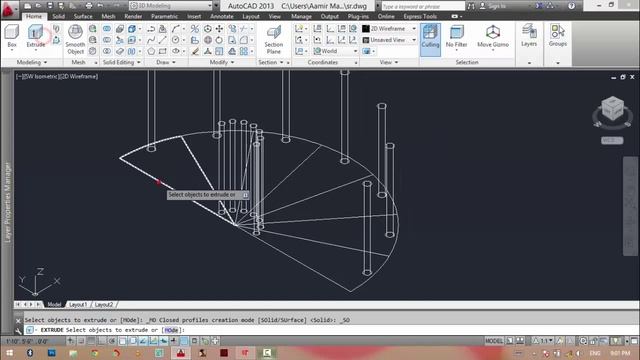Toggle Object Snap in status bar

point(122,340)
